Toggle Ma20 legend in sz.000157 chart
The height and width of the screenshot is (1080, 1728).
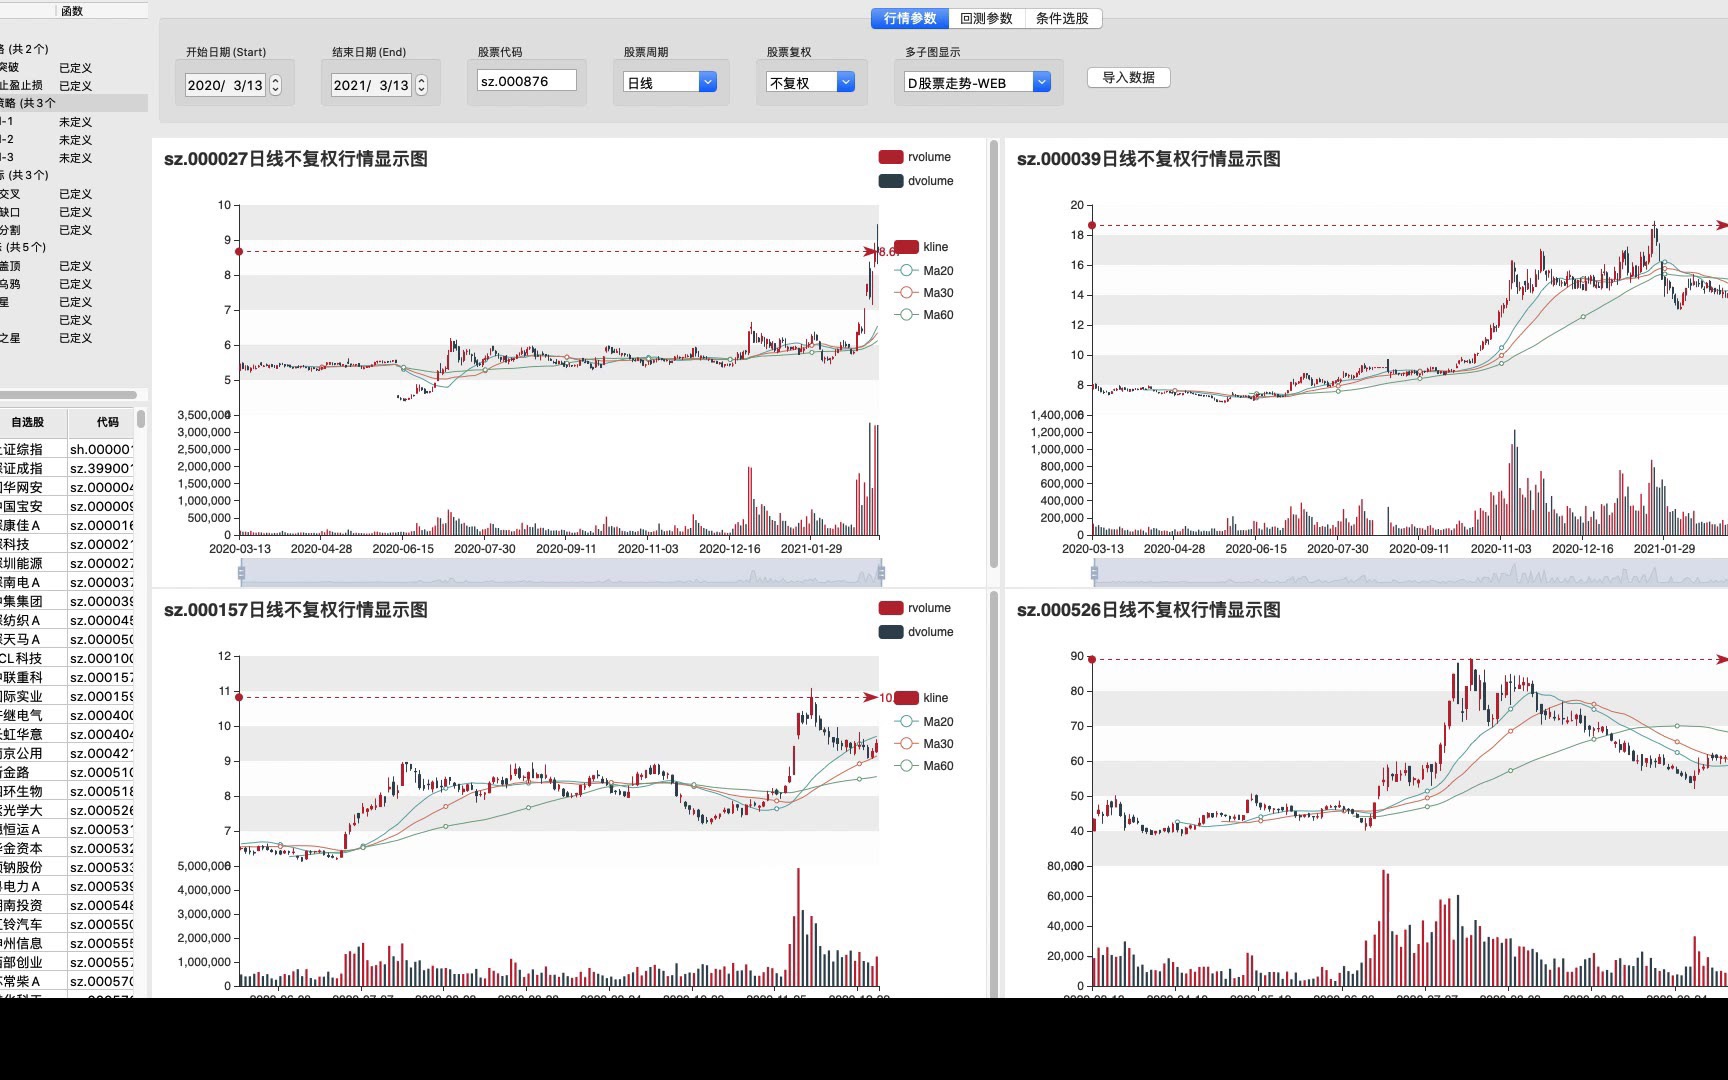(924, 722)
